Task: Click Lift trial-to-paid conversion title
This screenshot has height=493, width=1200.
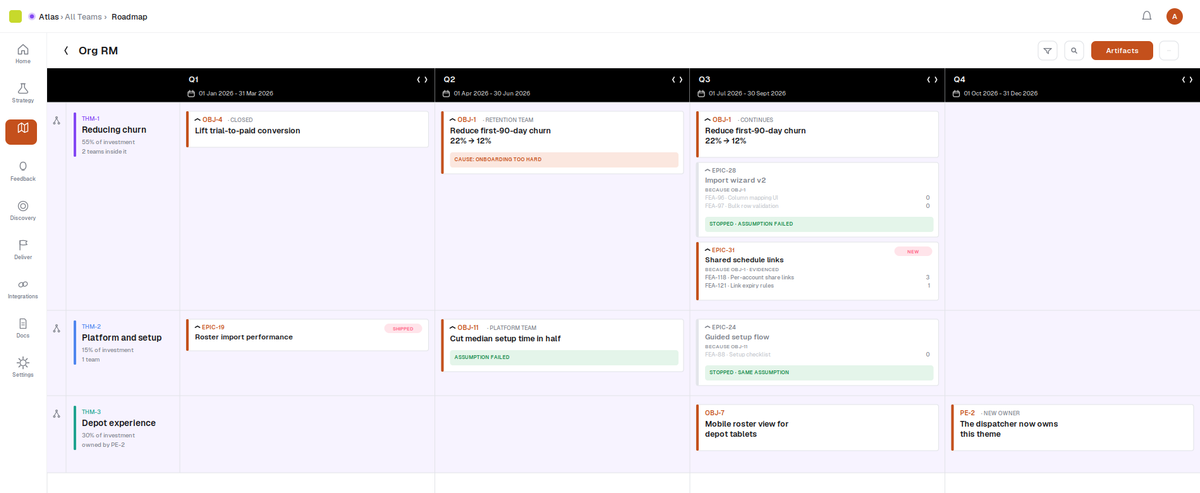Action: coord(247,131)
